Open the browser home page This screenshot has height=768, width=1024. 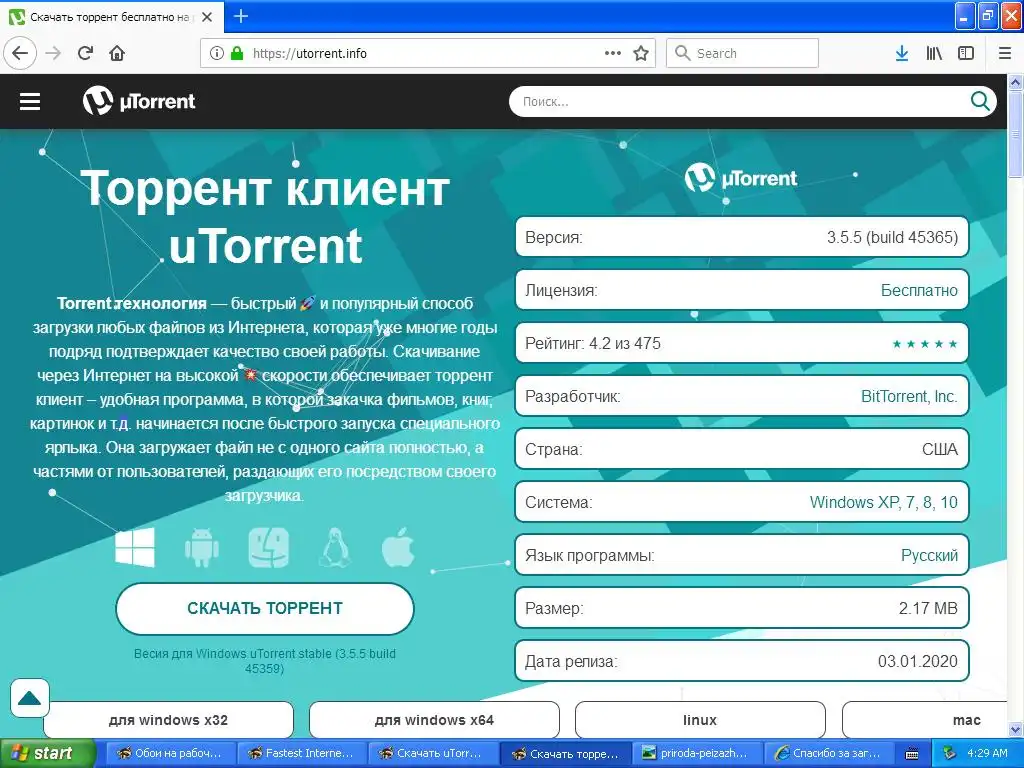click(117, 53)
